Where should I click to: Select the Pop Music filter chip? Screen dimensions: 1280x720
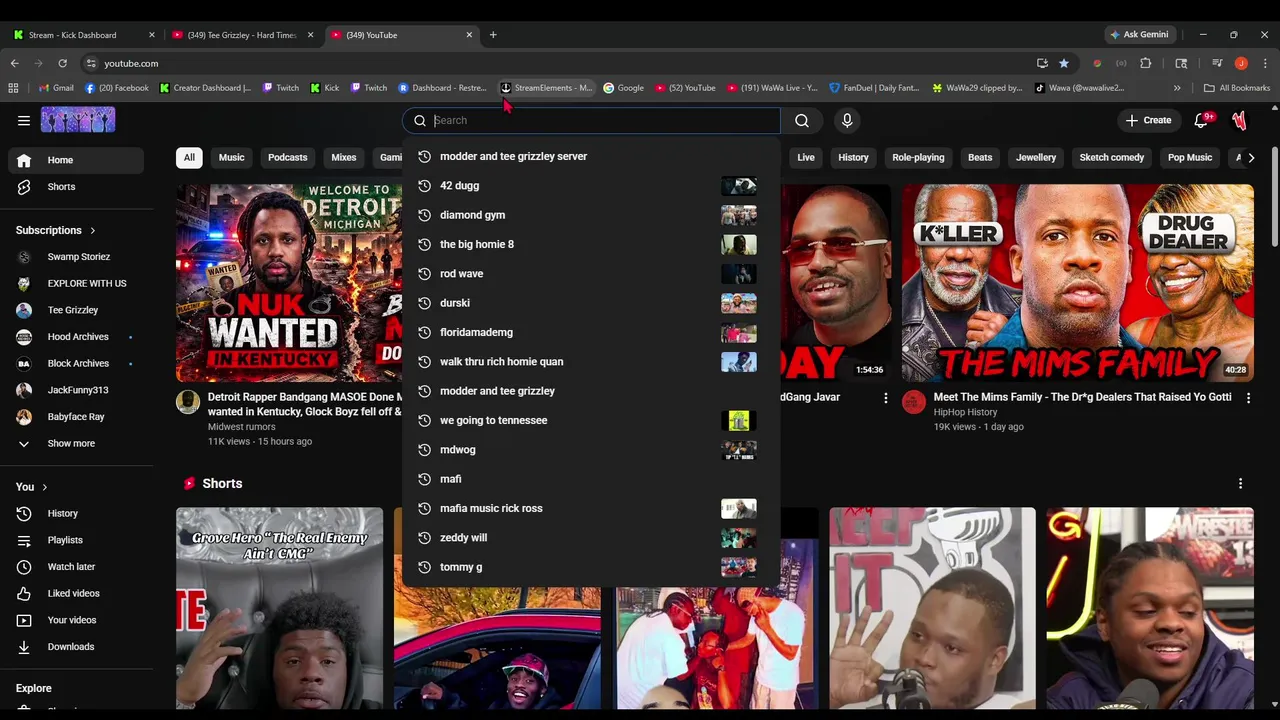[x=1190, y=158]
